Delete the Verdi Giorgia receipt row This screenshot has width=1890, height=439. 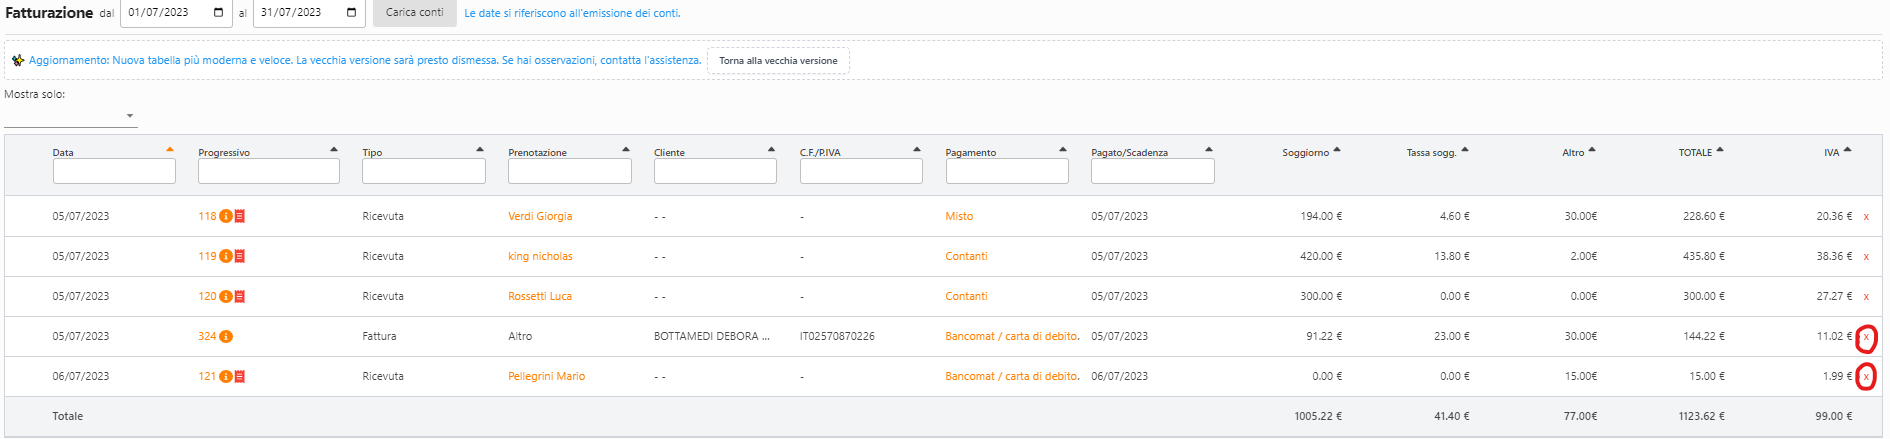[x=1866, y=216]
